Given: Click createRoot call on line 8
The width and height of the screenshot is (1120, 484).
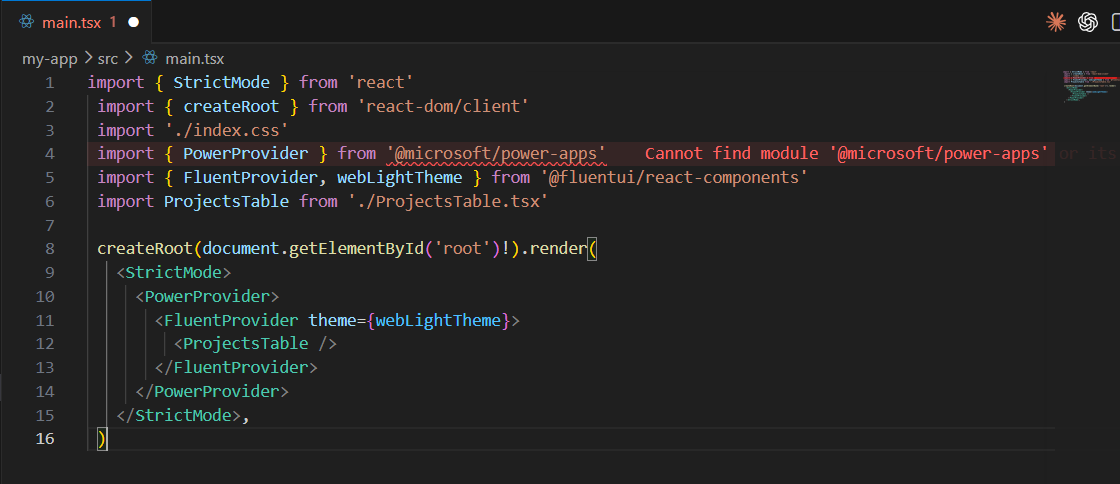Looking at the screenshot, I should [x=145, y=248].
